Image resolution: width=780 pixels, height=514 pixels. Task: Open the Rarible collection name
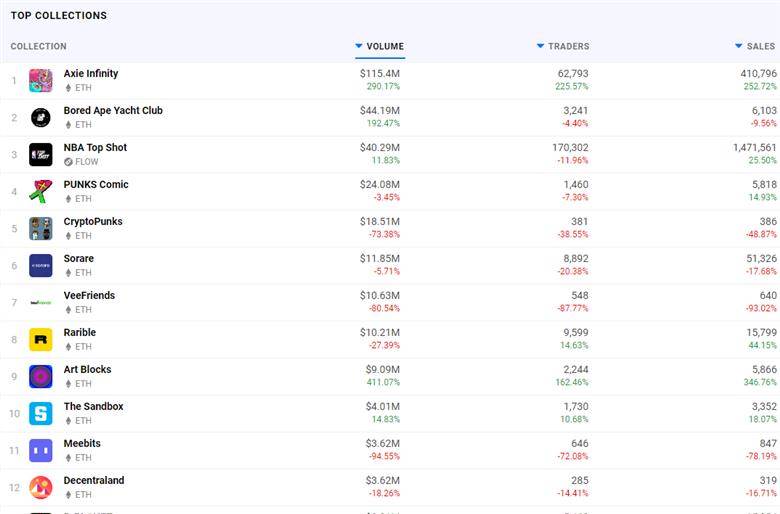tap(80, 332)
